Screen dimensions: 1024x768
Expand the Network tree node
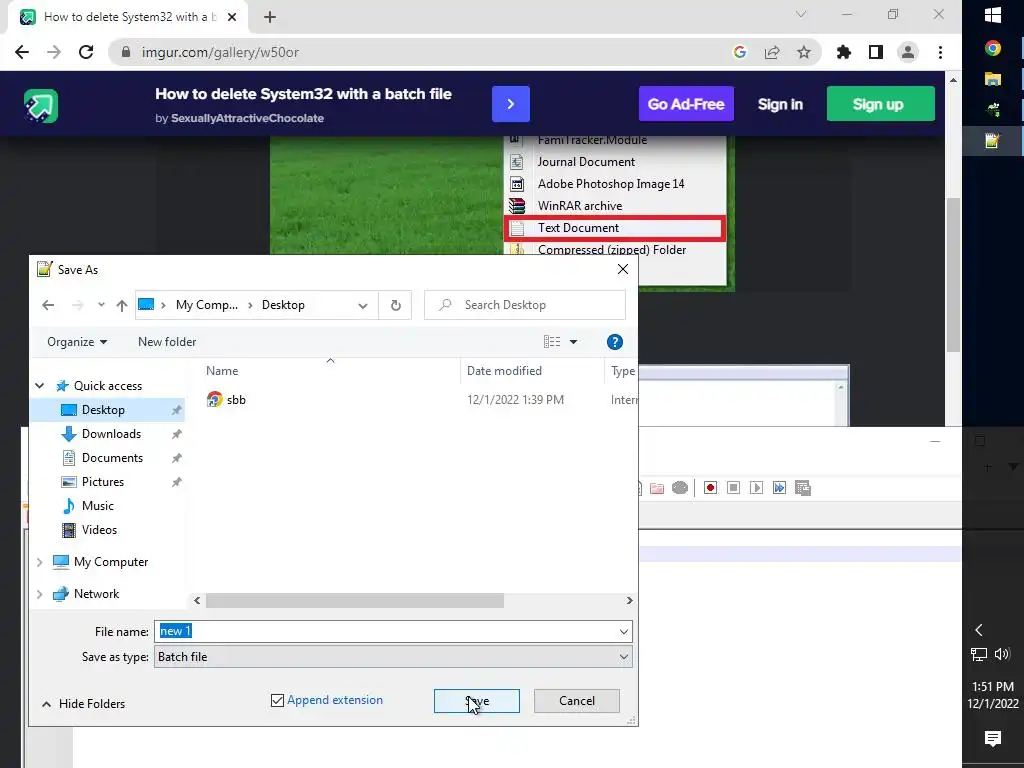pos(39,594)
